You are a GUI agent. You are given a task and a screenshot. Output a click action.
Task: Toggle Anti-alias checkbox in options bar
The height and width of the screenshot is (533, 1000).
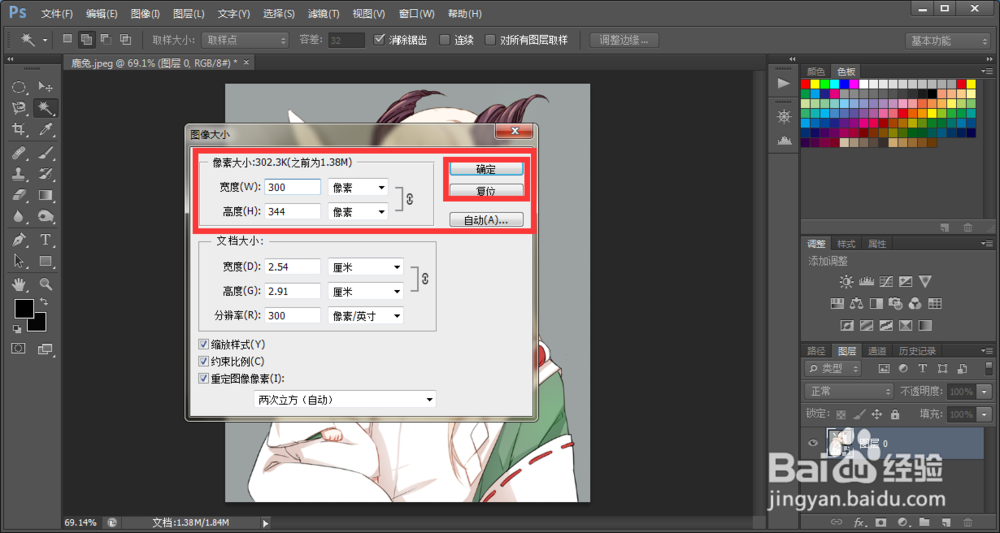coord(379,40)
